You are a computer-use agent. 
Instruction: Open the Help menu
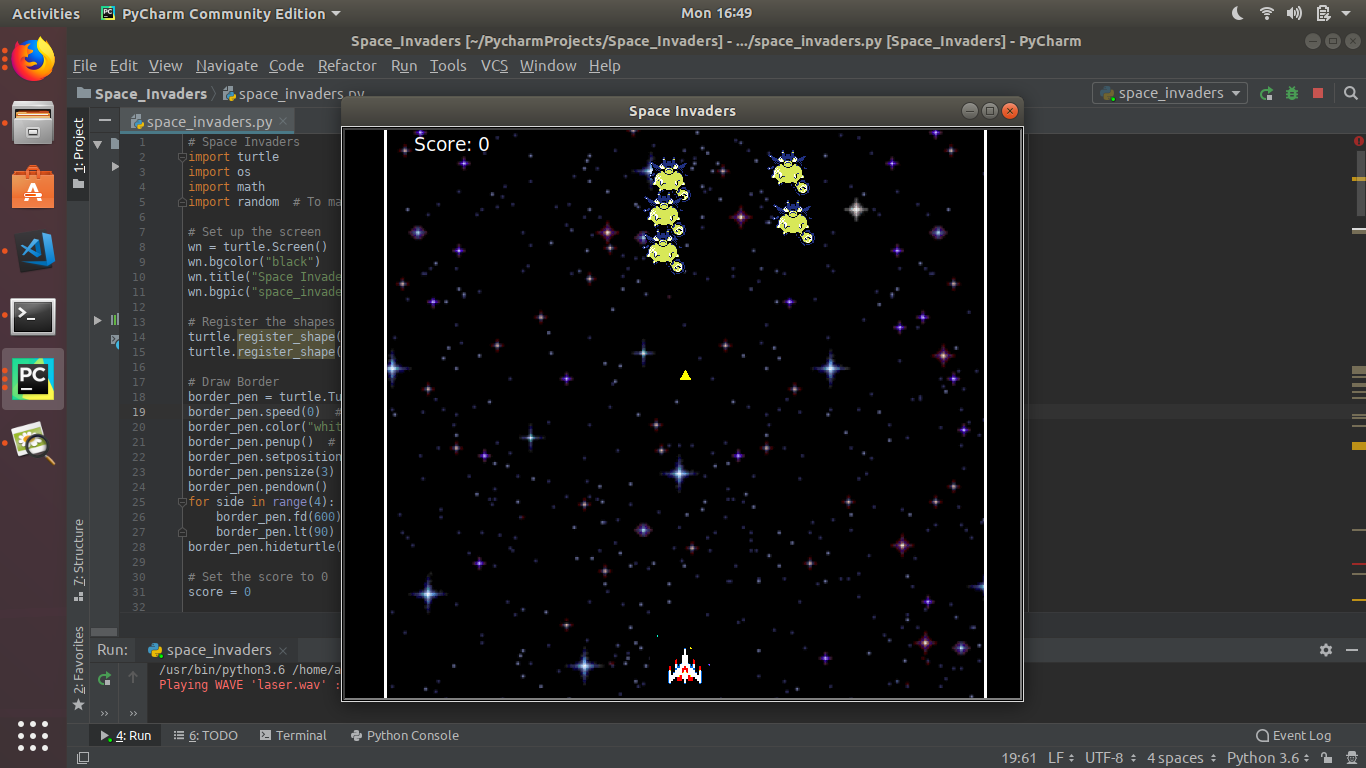tap(604, 66)
